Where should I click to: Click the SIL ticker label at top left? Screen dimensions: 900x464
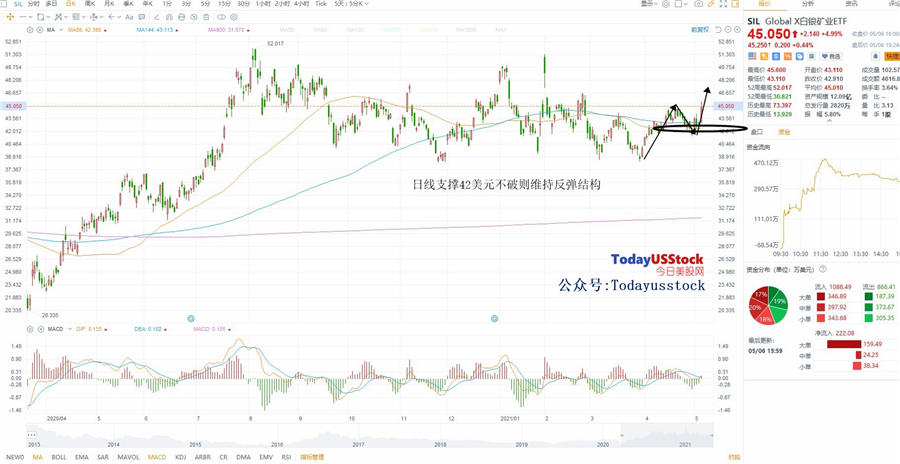point(17,3)
